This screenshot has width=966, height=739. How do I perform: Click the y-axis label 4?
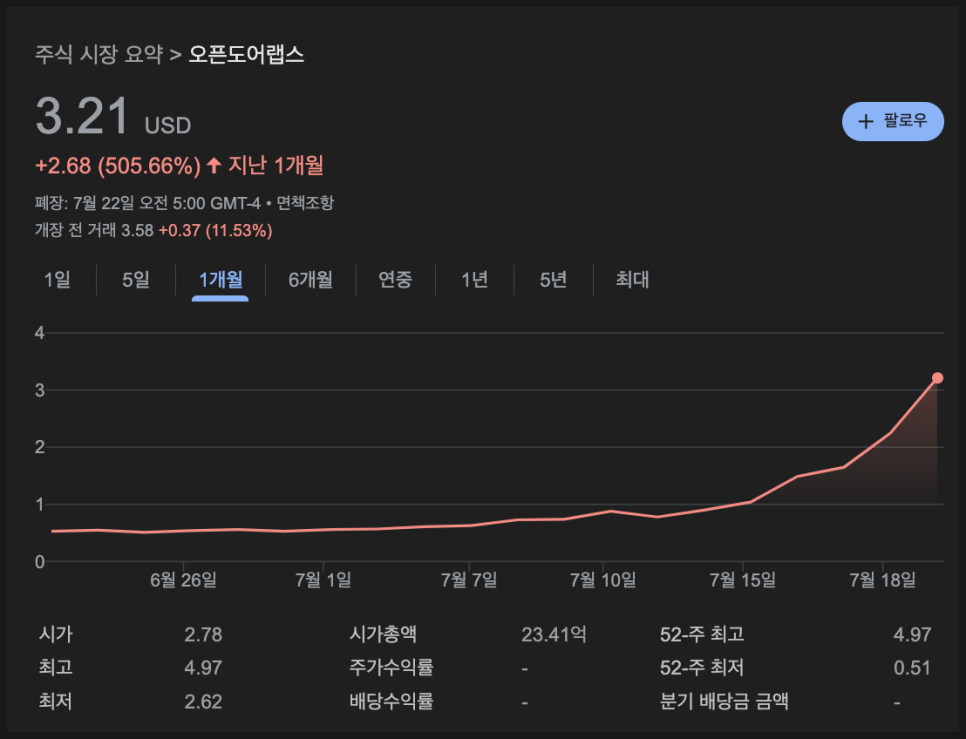[40, 333]
